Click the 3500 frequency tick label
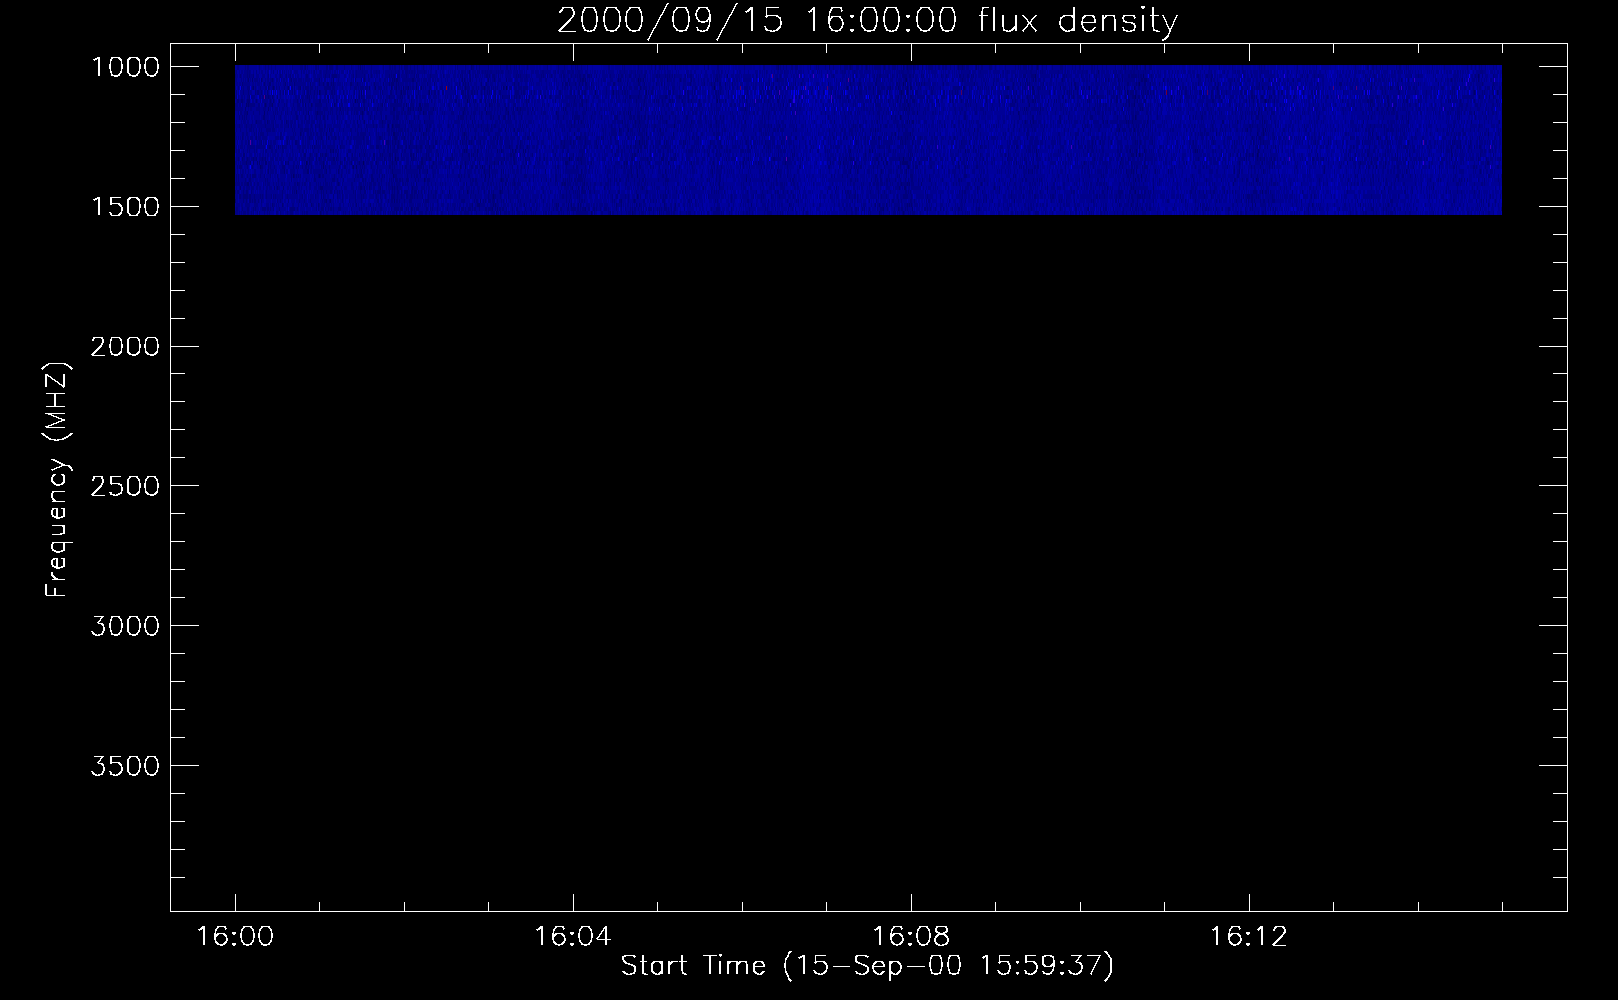This screenshot has height=1000, width=1618. click(x=125, y=766)
